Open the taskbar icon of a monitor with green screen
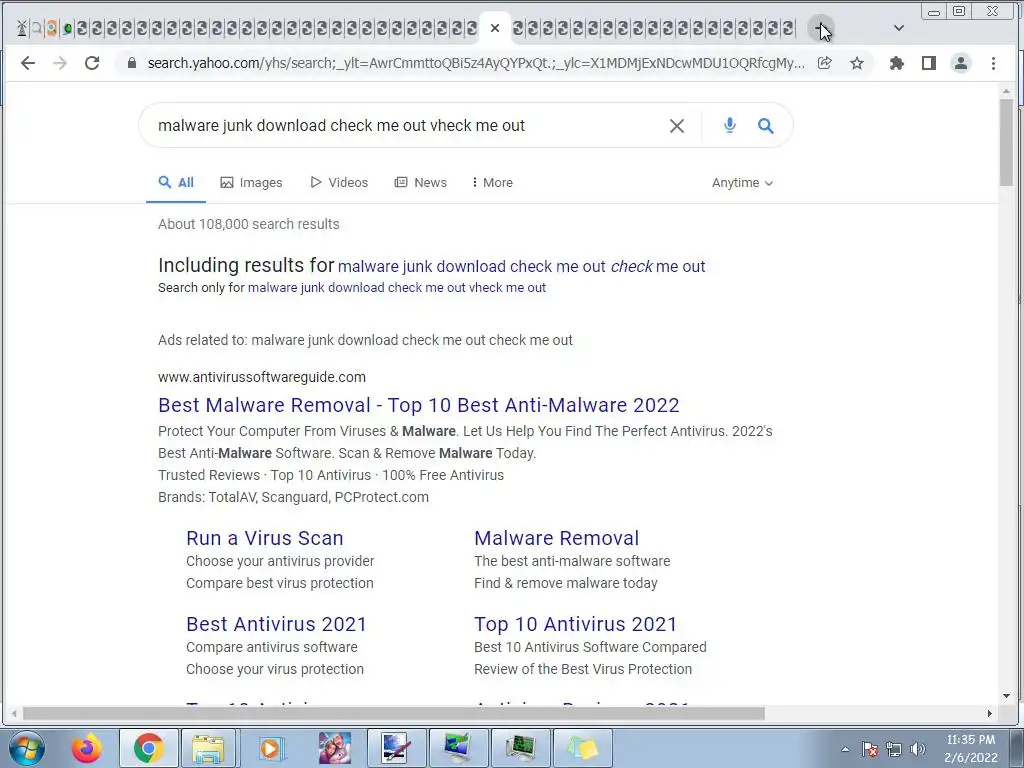The image size is (1024, 768). point(458,748)
